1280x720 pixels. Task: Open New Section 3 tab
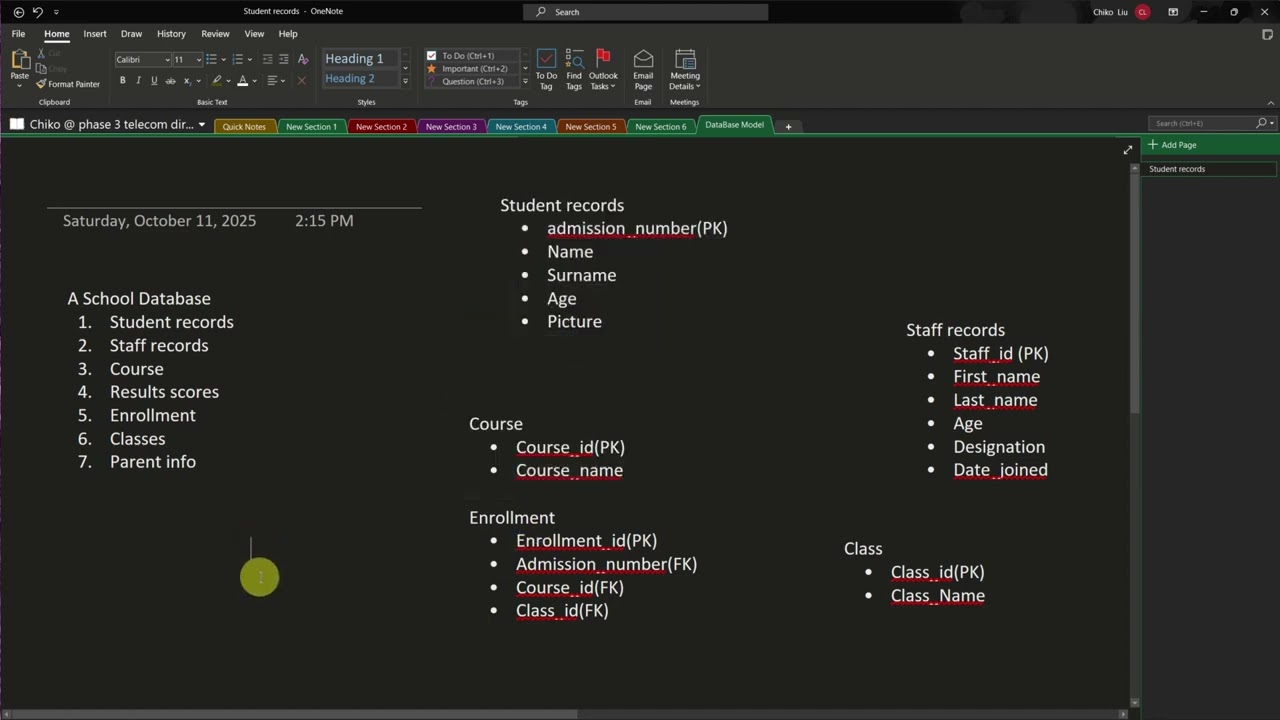pyautogui.click(x=451, y=127)
